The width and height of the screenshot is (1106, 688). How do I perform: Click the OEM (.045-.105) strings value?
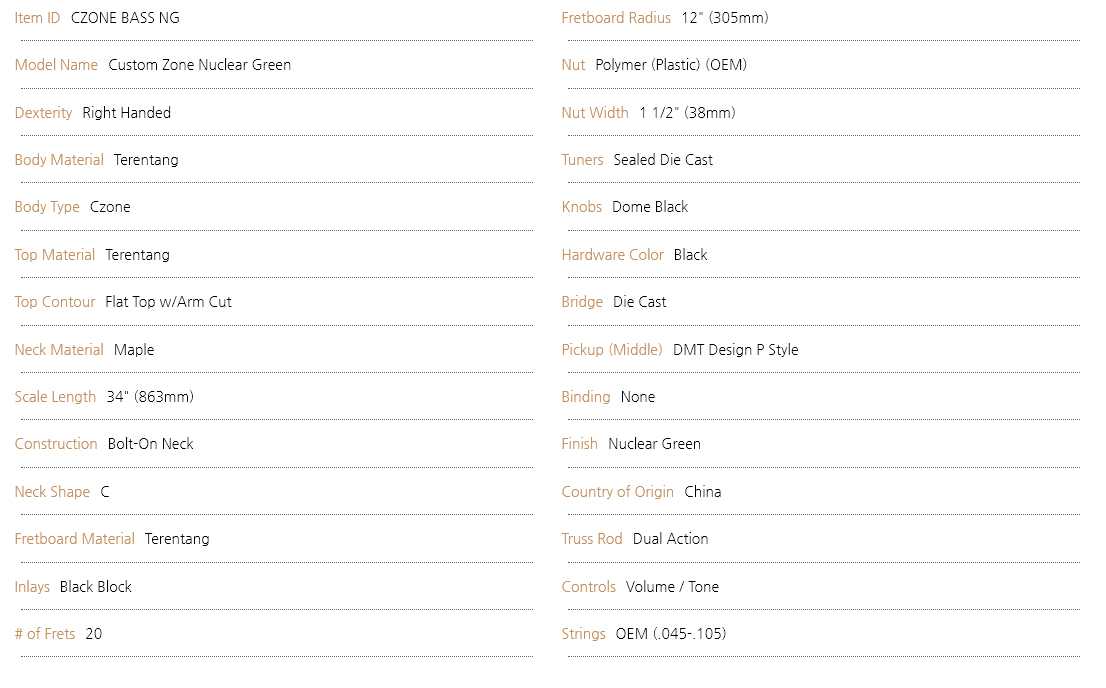(670, 634)
